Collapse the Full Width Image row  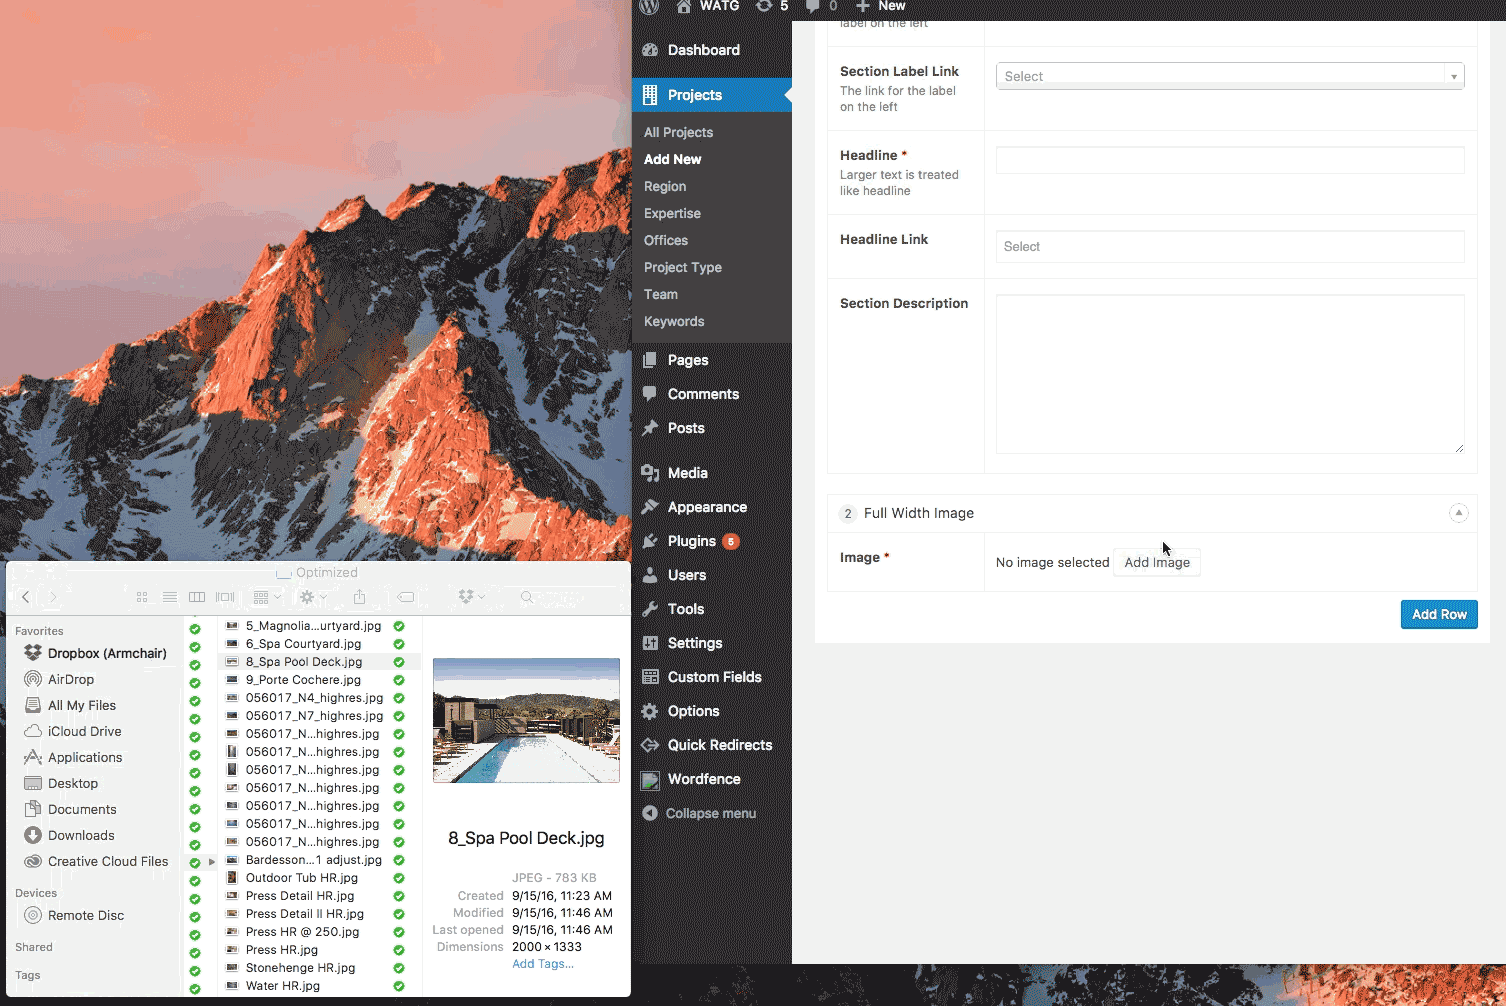click(1458, 513)
